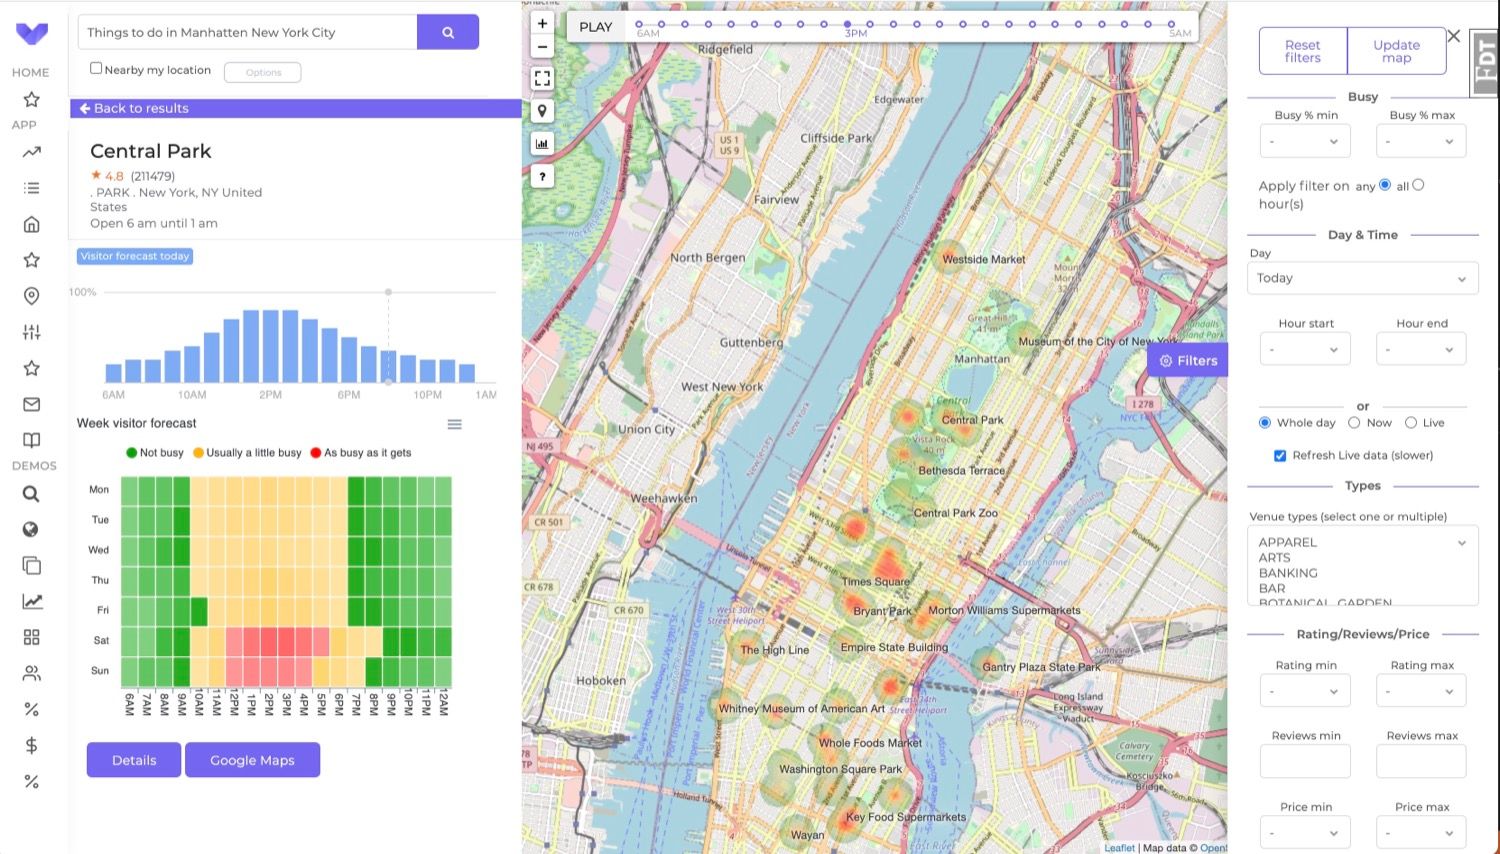Click in the search query field
Viewport: 1500px width, 854px height.
pos(248,32)
